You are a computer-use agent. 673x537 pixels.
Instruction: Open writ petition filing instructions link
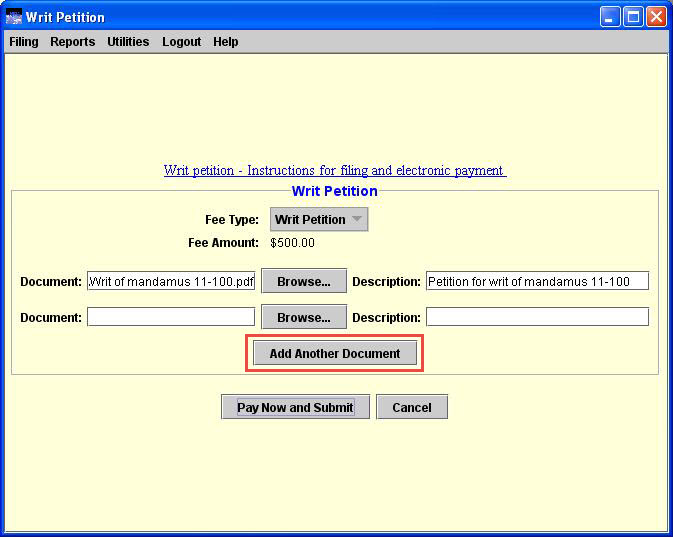335,170
